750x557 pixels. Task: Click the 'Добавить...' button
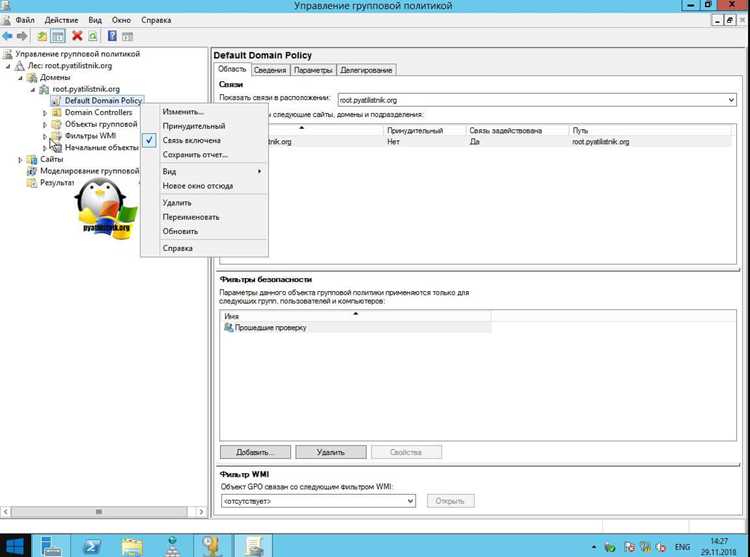tap(255, 452)
